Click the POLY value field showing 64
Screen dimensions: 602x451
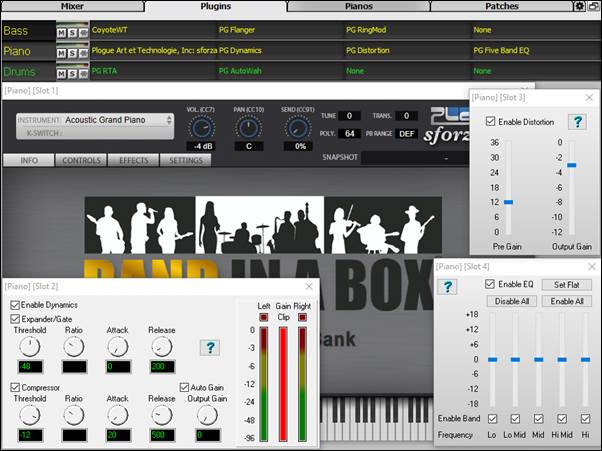click(349, 134)
